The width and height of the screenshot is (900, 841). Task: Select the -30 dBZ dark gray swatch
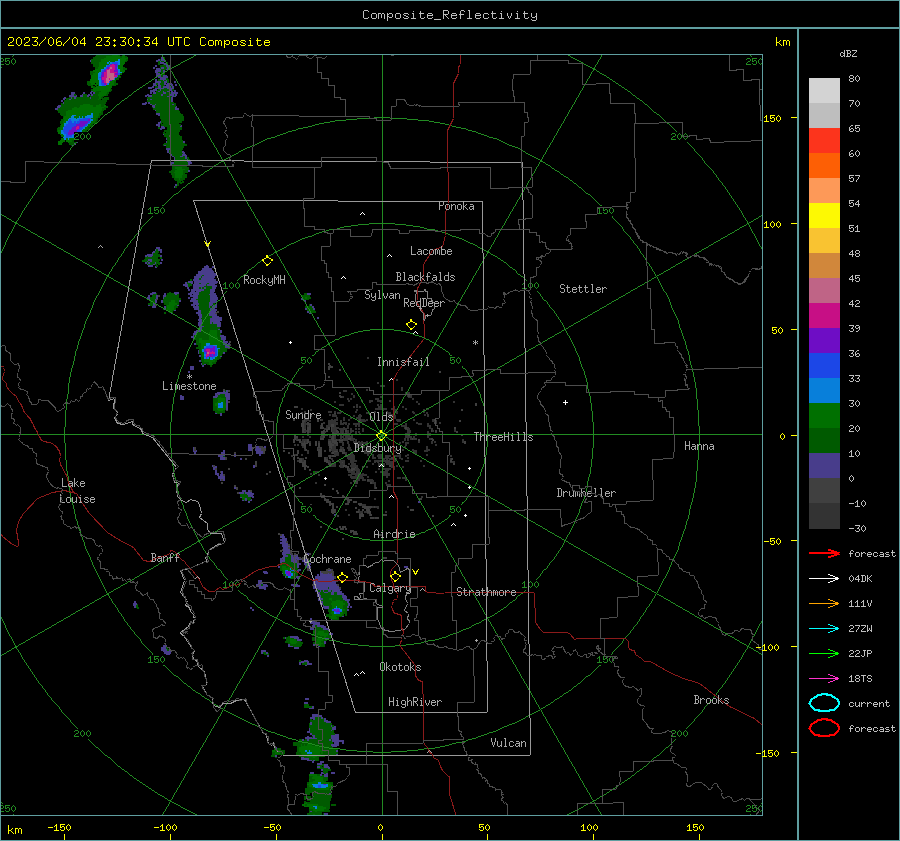[x=824, y=515]
